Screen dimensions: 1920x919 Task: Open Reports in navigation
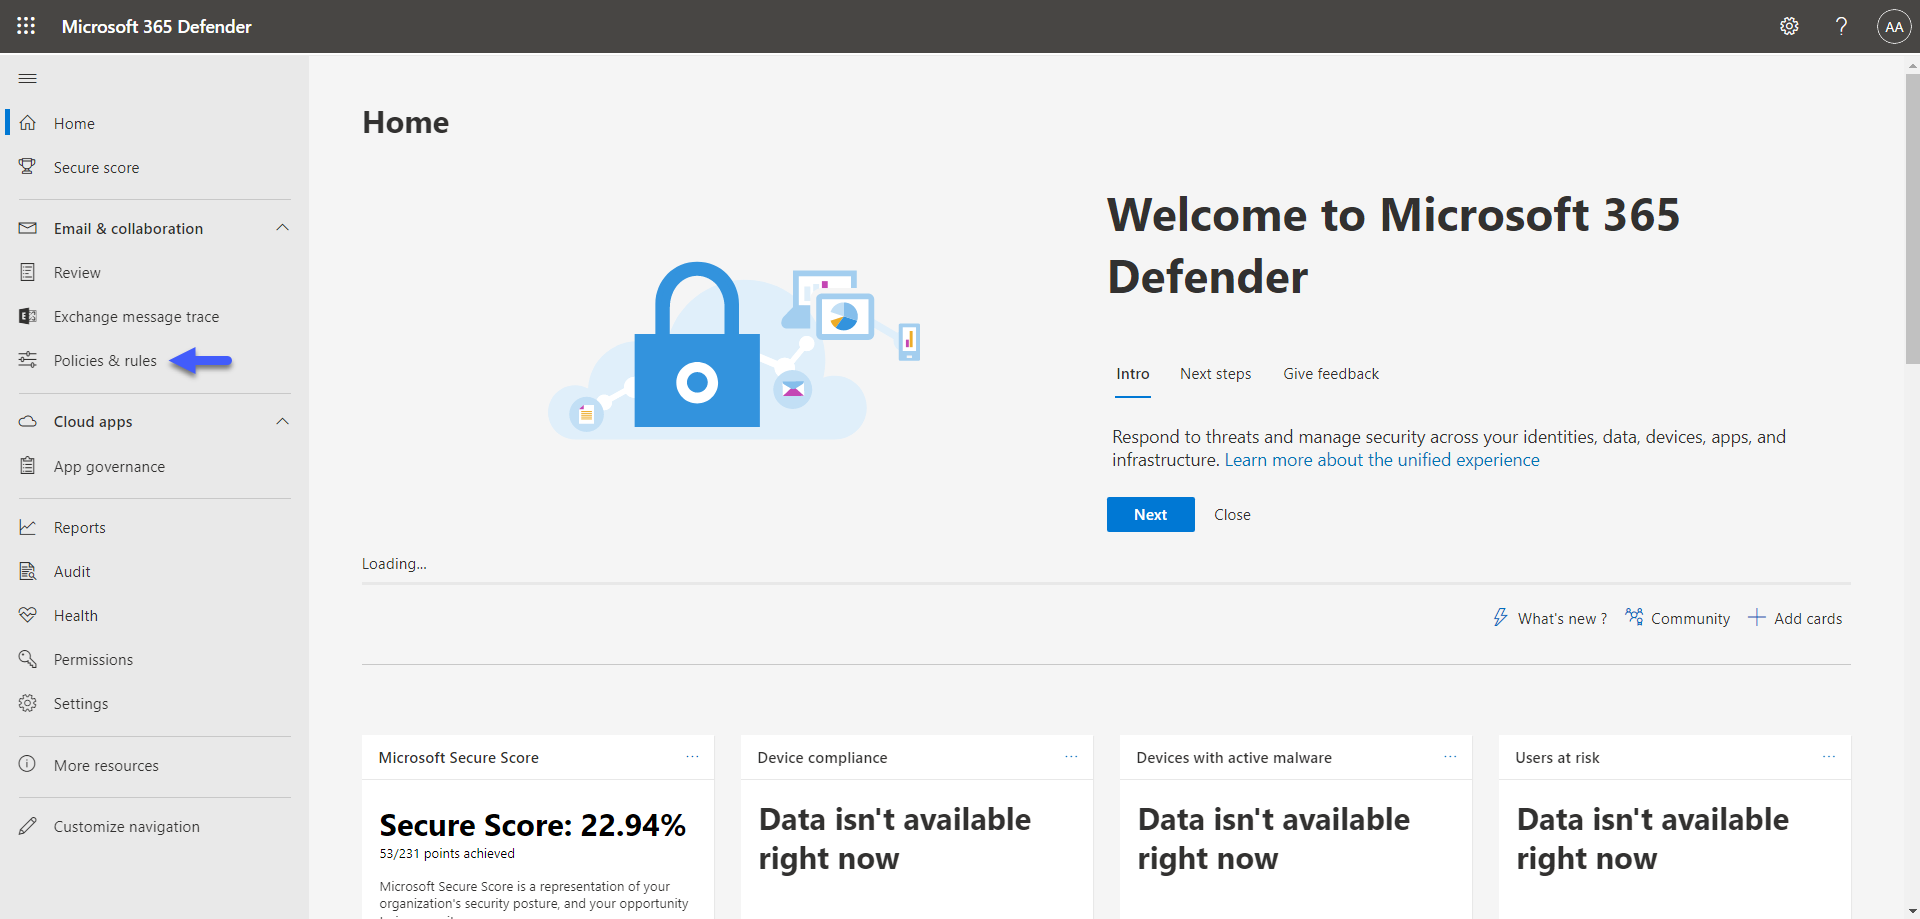pyautogui.click(x=80, y=527)
